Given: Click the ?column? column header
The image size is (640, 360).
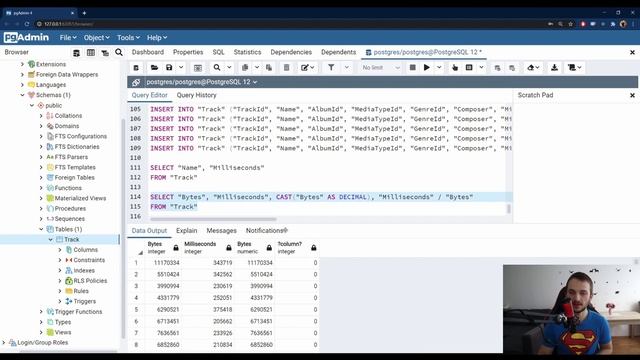Looking at the screenshot, I should [297, 248].
